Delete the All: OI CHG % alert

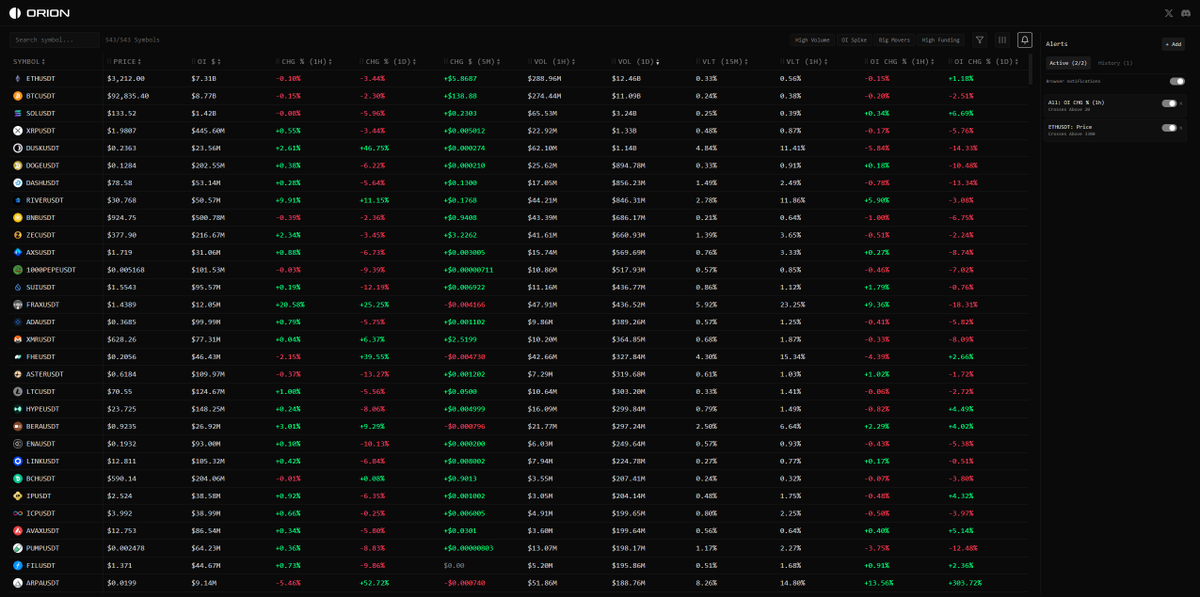[x=1181, y=103]
